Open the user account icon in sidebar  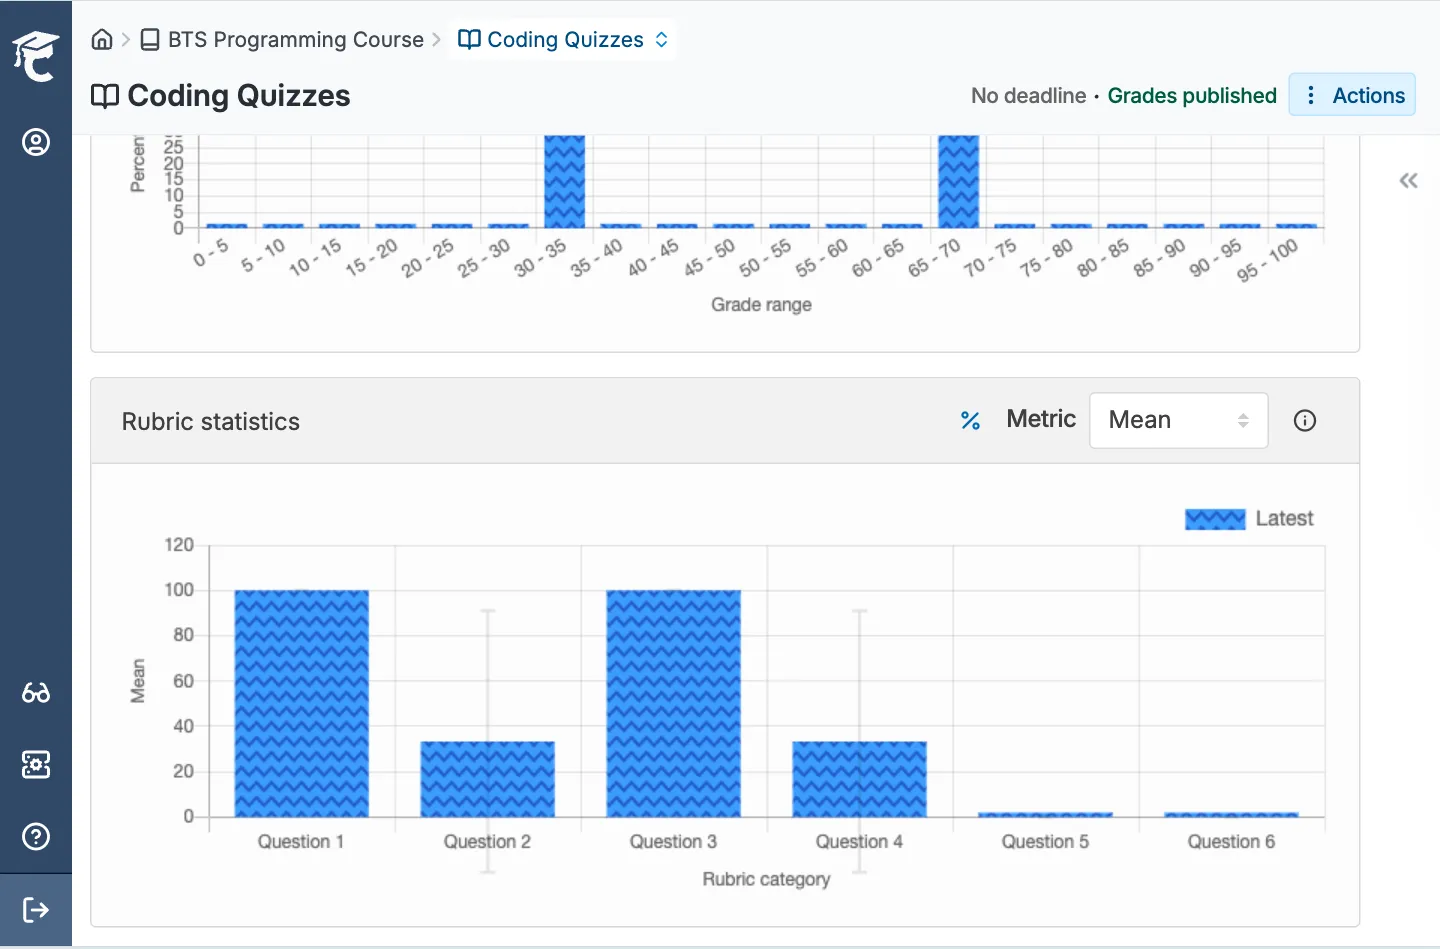tap(36, 142)
